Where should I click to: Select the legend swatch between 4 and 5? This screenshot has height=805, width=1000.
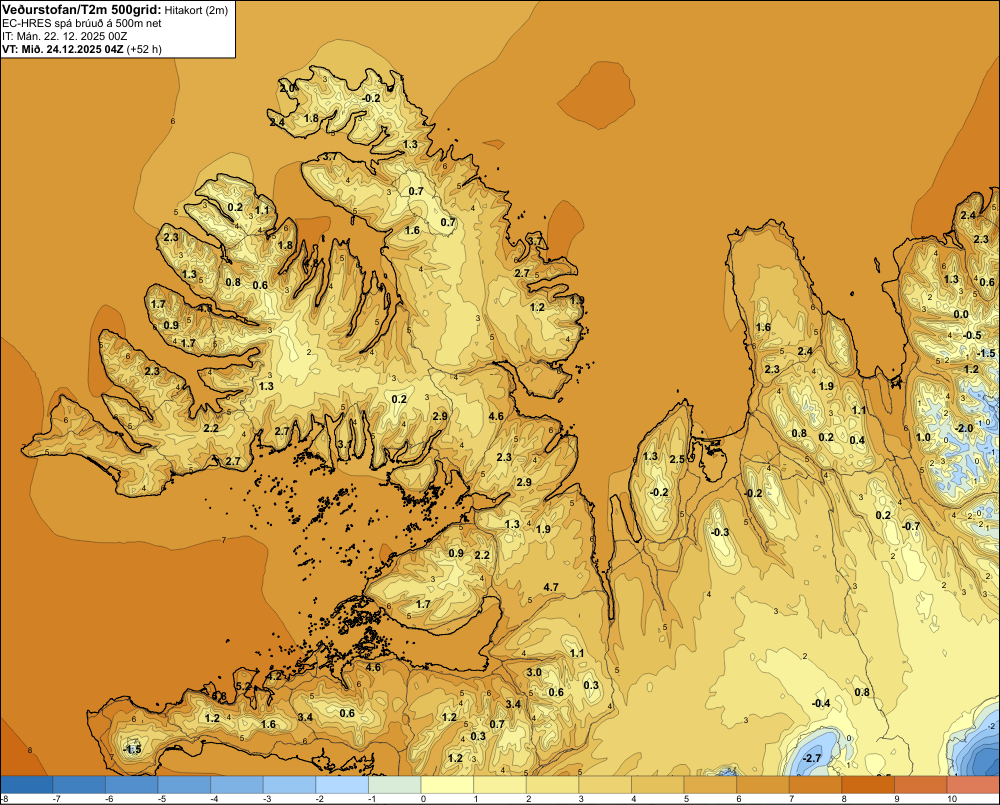(658, 785)
